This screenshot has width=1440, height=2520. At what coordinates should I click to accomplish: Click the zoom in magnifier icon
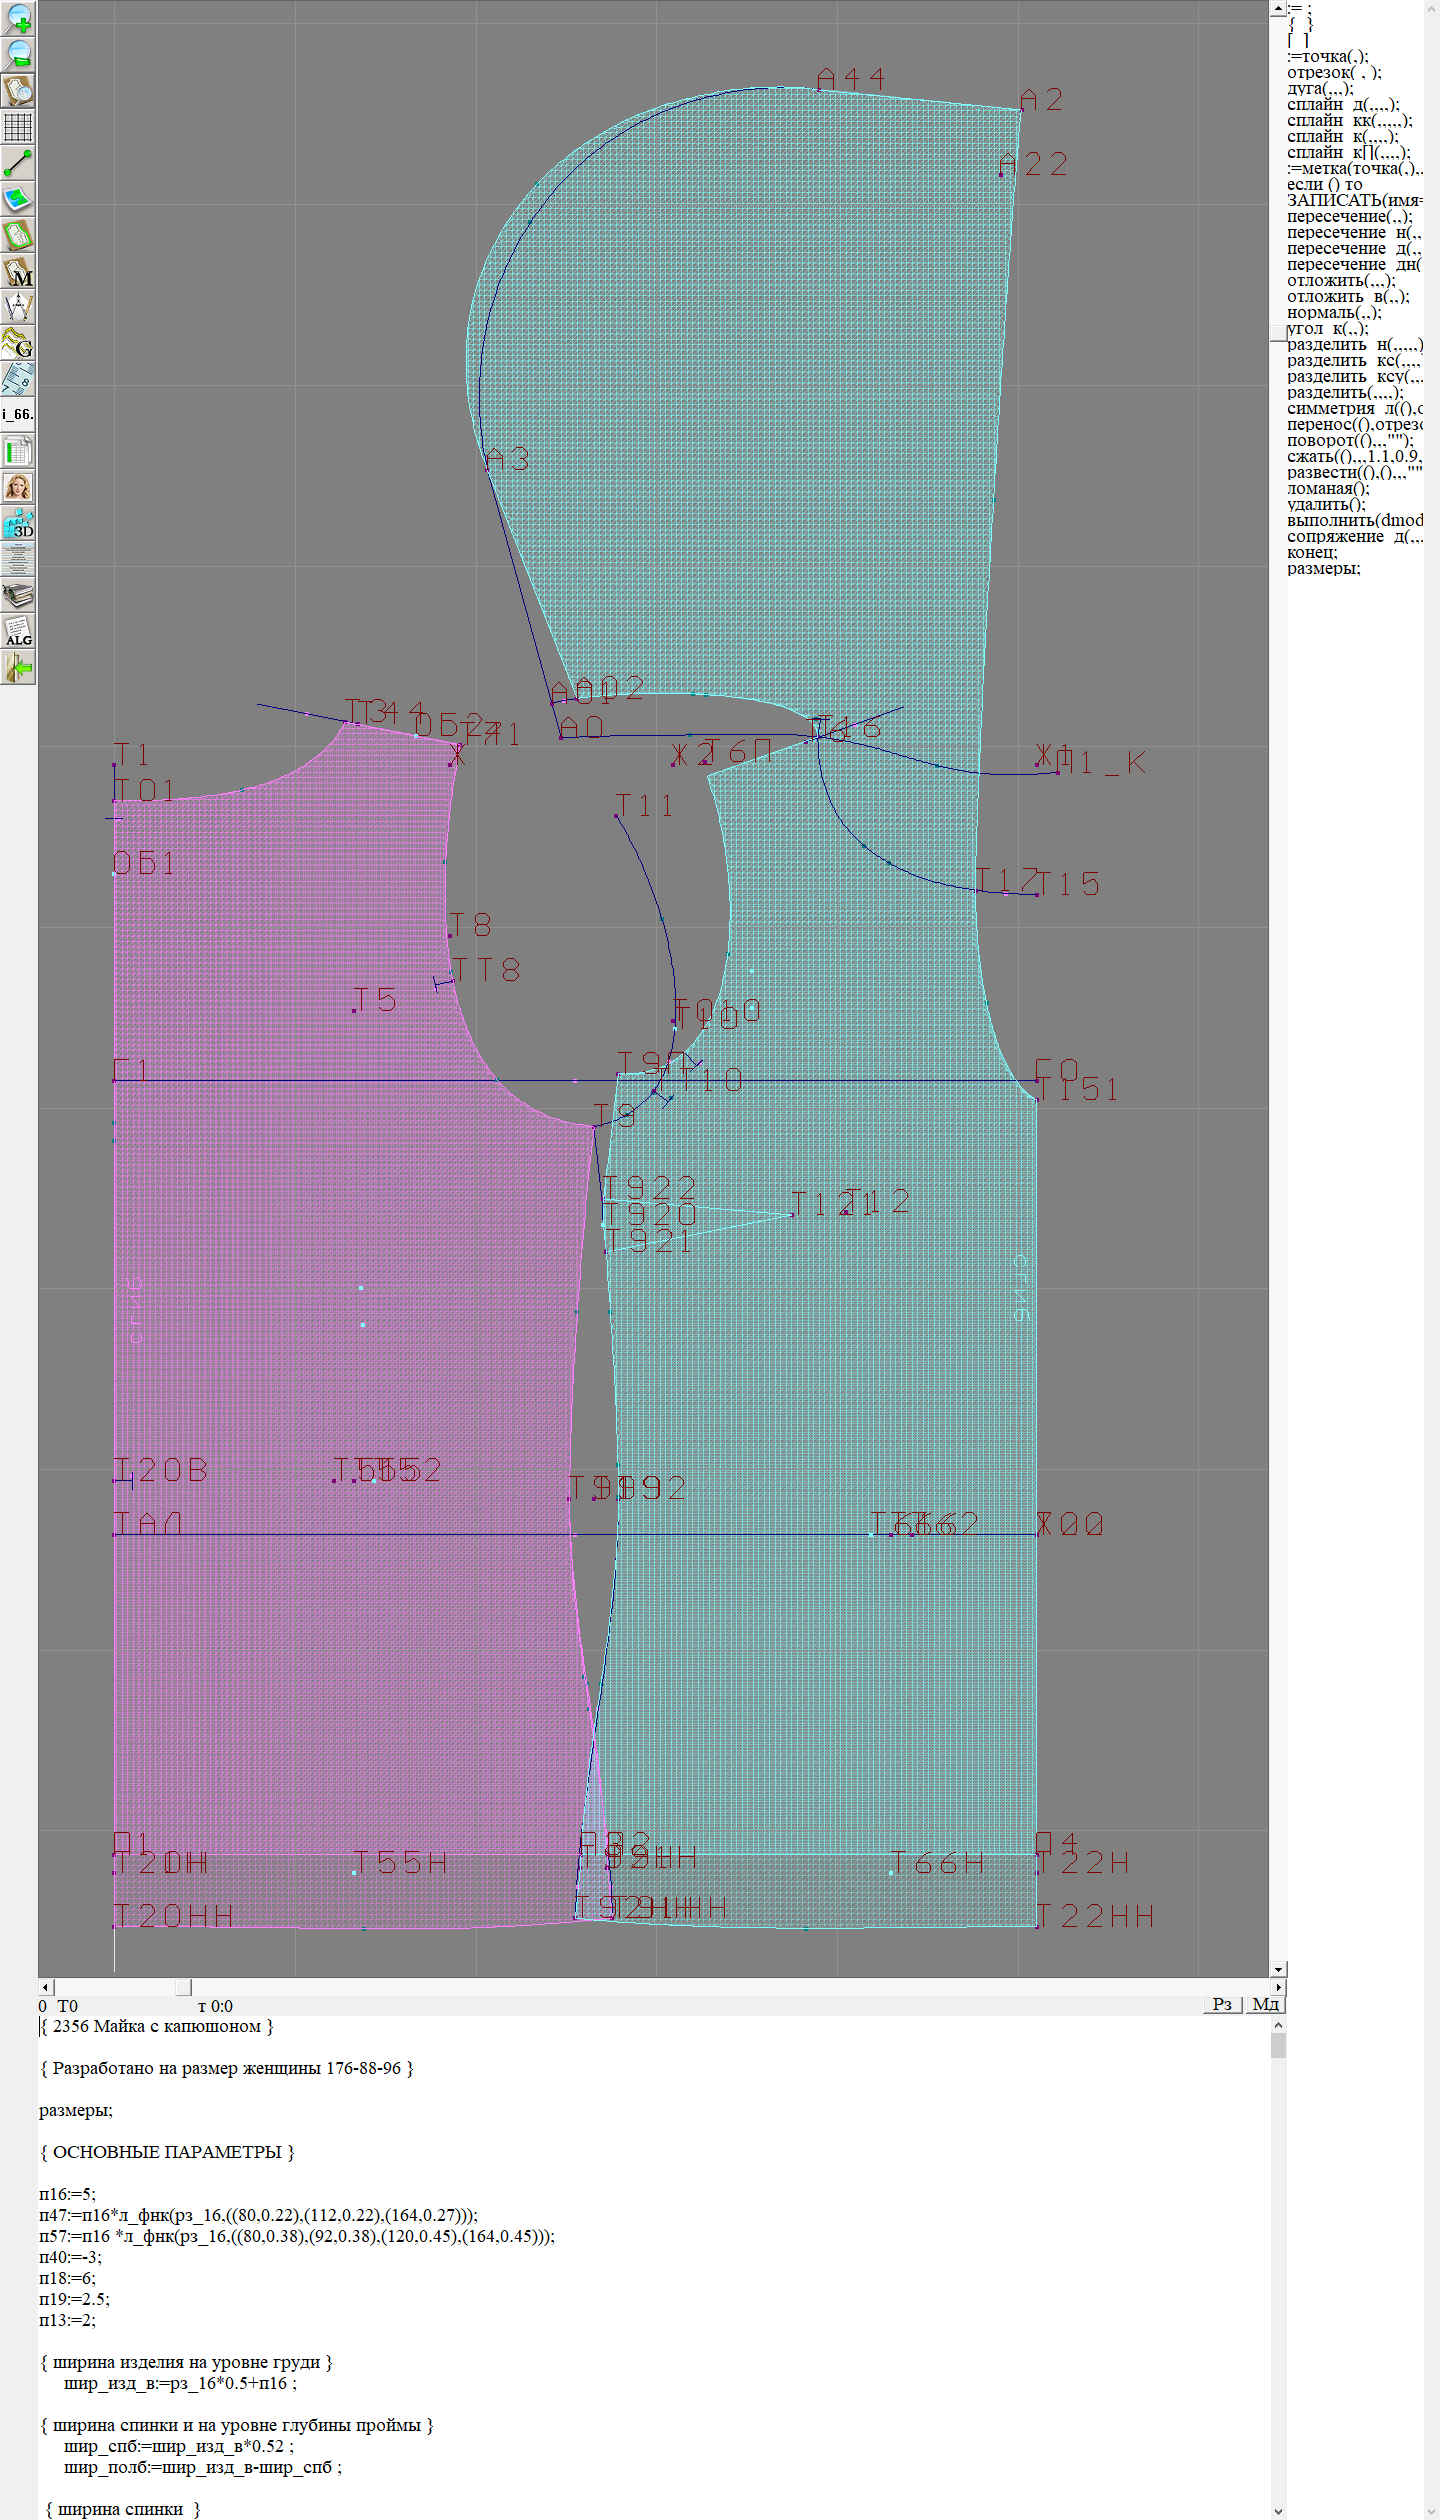pyautogui.click(x=18, y=18)
